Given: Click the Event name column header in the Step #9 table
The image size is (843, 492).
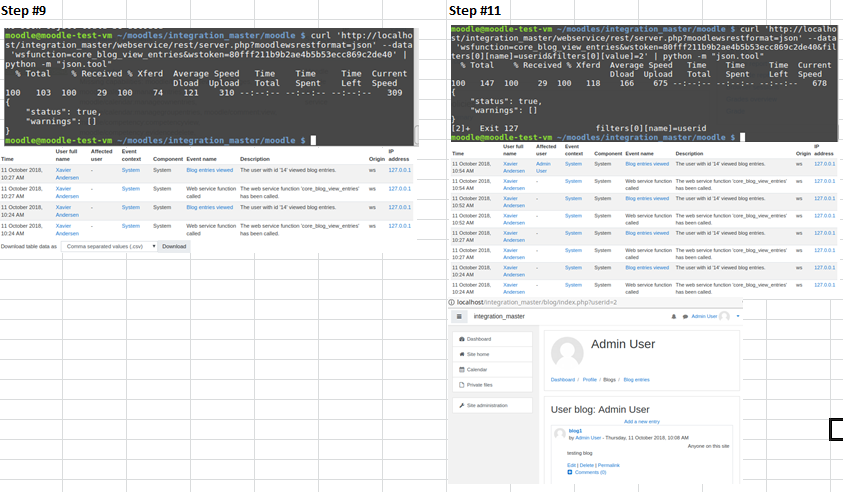Looking at the screenshot, I should click(202, 159).
